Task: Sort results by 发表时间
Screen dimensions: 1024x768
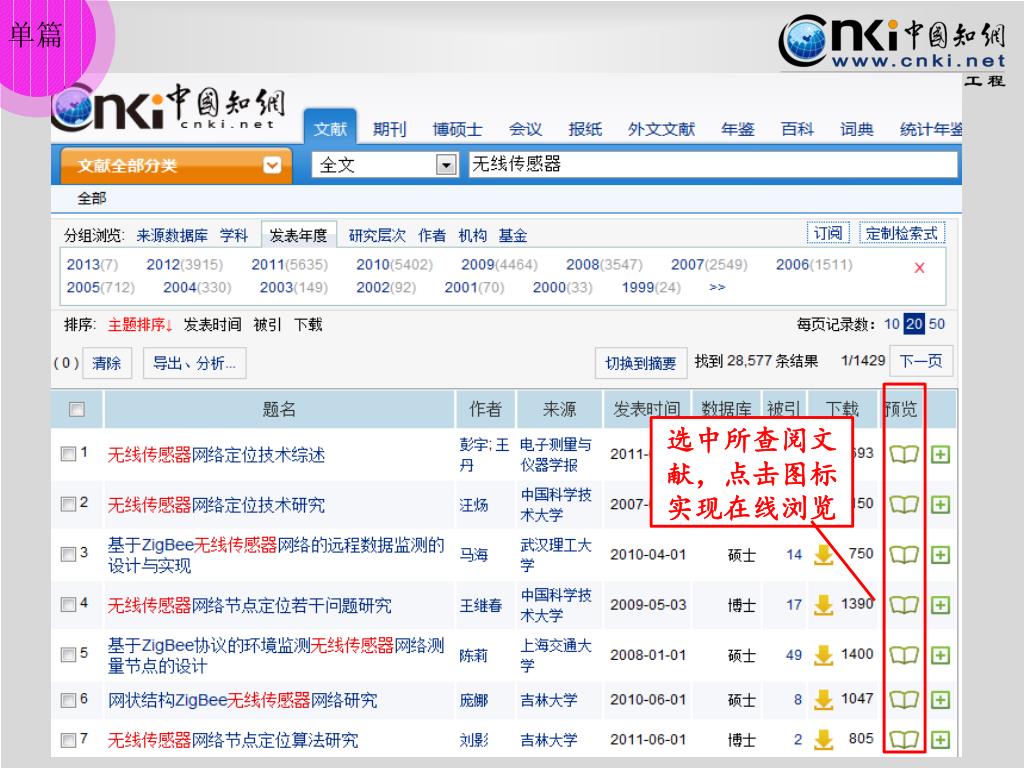Action: coord(212,325)
